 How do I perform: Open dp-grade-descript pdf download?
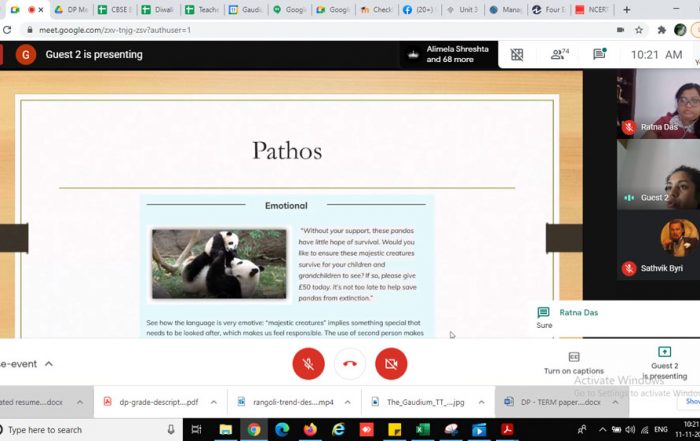pos(152,402)
